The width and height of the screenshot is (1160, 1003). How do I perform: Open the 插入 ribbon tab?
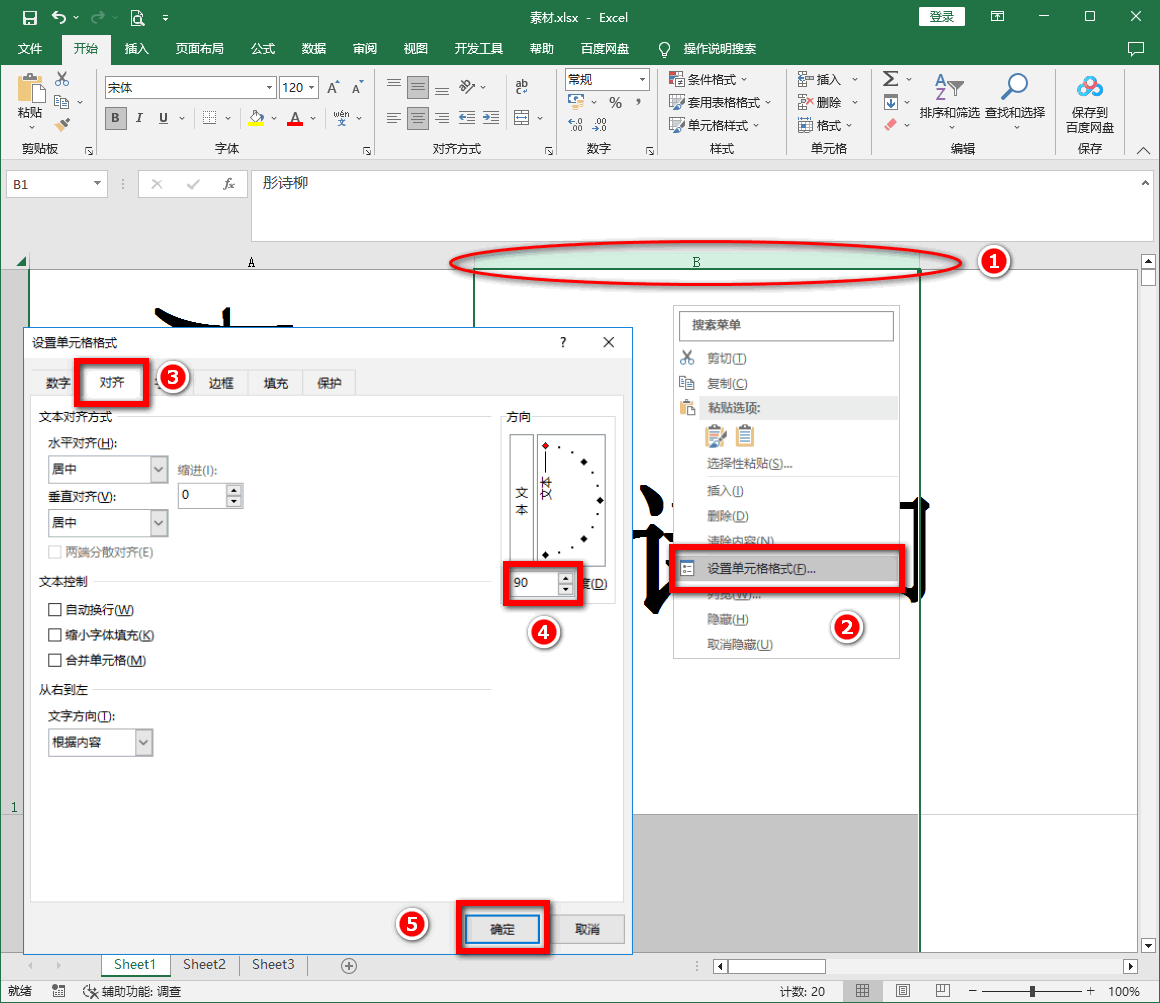point(137,49)
